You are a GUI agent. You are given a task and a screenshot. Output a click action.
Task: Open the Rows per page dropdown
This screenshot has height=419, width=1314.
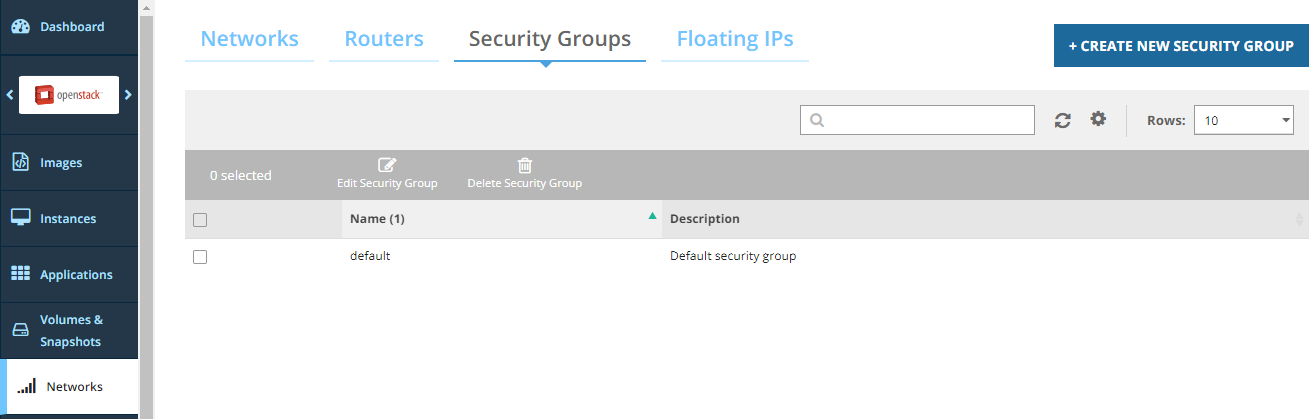tap(1243, 120)
